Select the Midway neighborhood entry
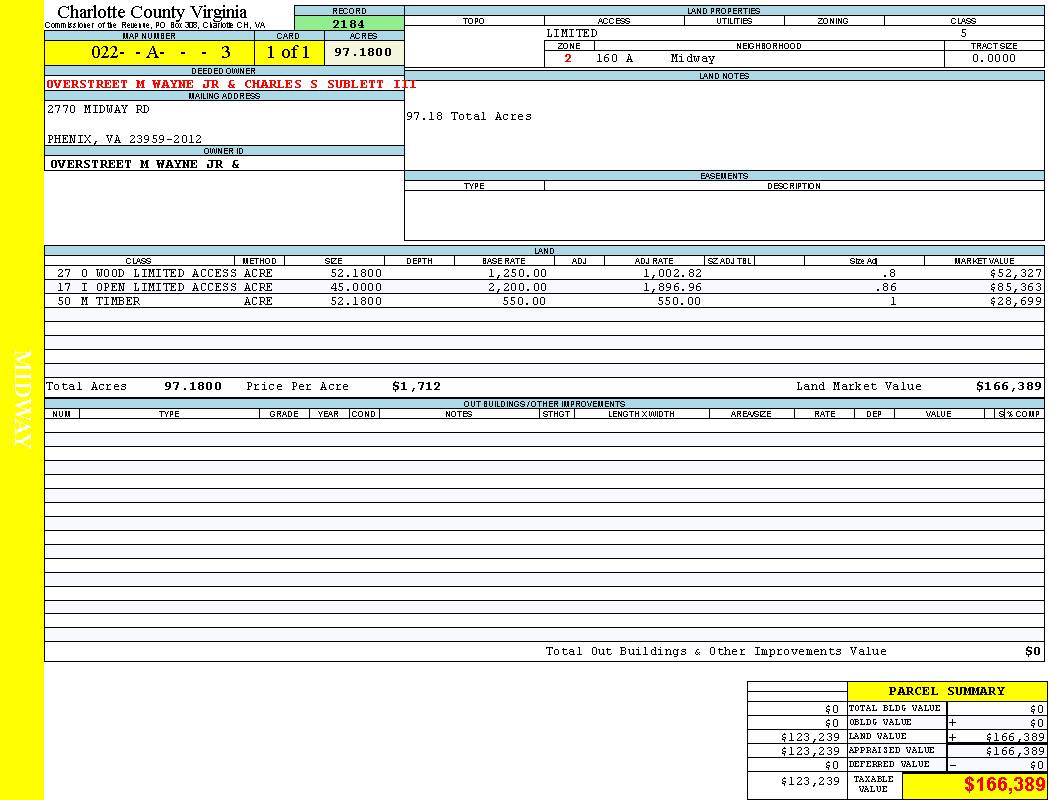 click(693, 59)
